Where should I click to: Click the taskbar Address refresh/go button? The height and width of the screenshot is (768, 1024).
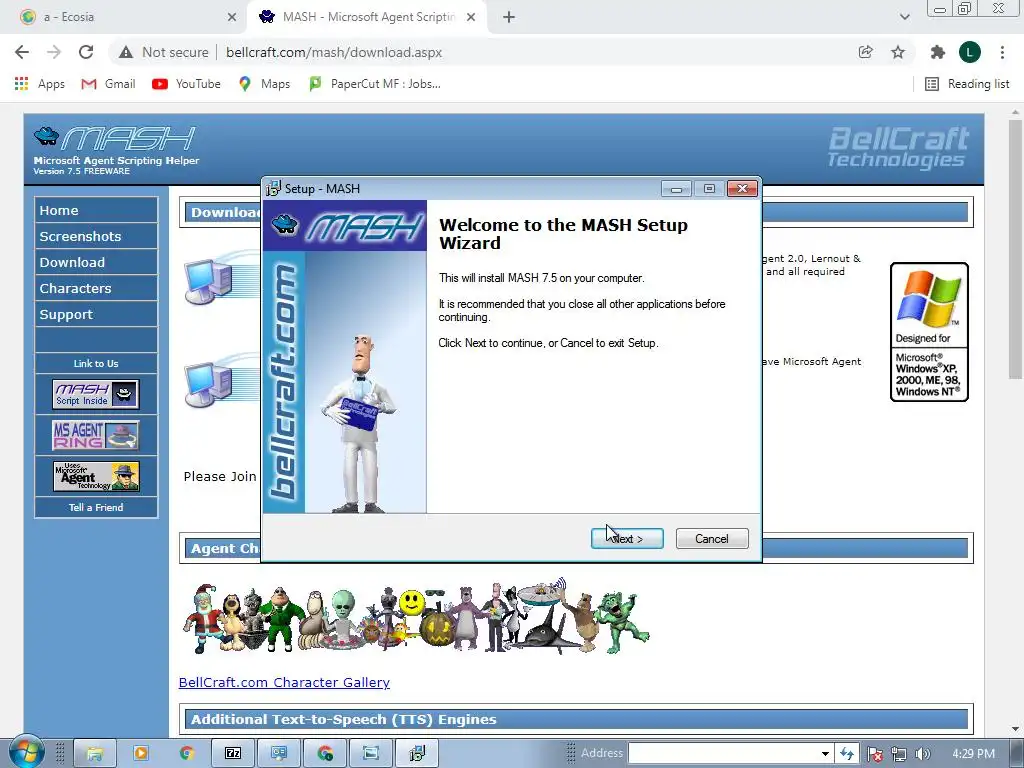847,753
